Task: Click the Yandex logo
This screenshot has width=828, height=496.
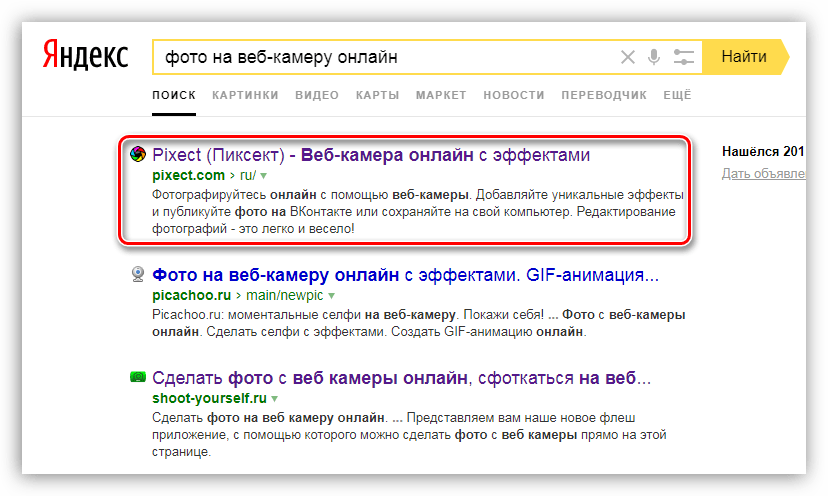Action: [x=85, y=56]
